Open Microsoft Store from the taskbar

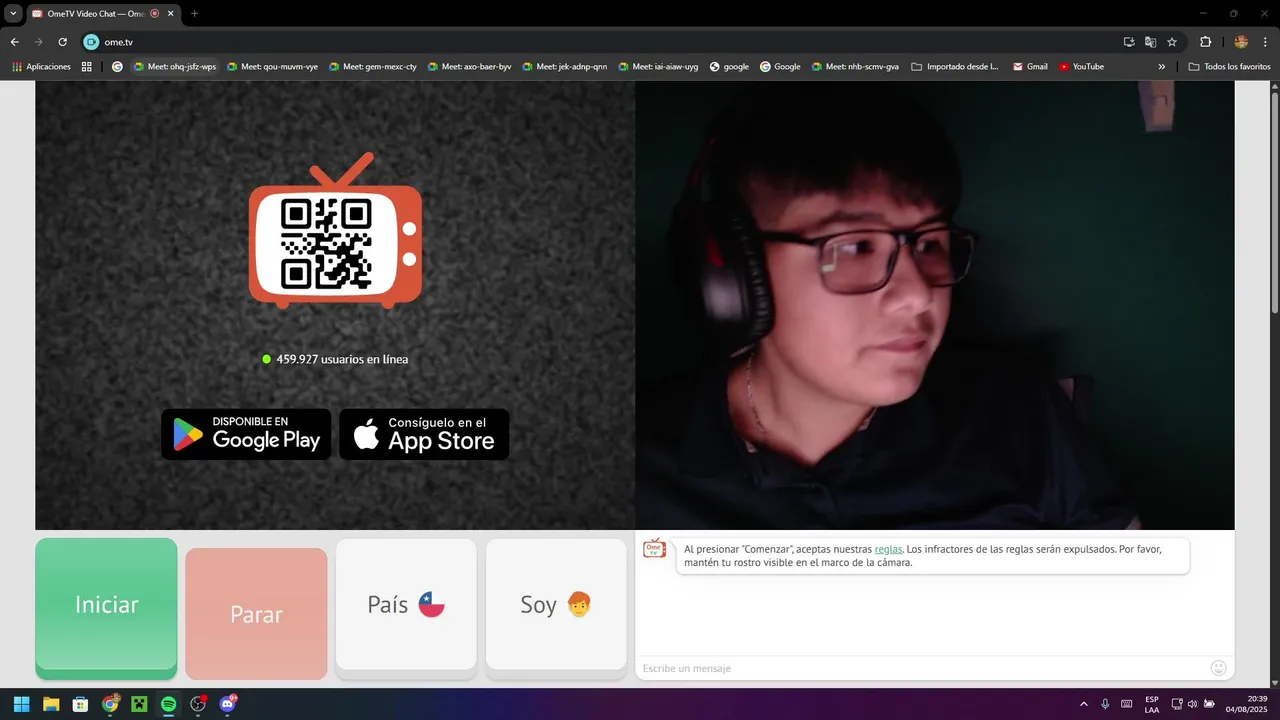[x=80, y=704]
